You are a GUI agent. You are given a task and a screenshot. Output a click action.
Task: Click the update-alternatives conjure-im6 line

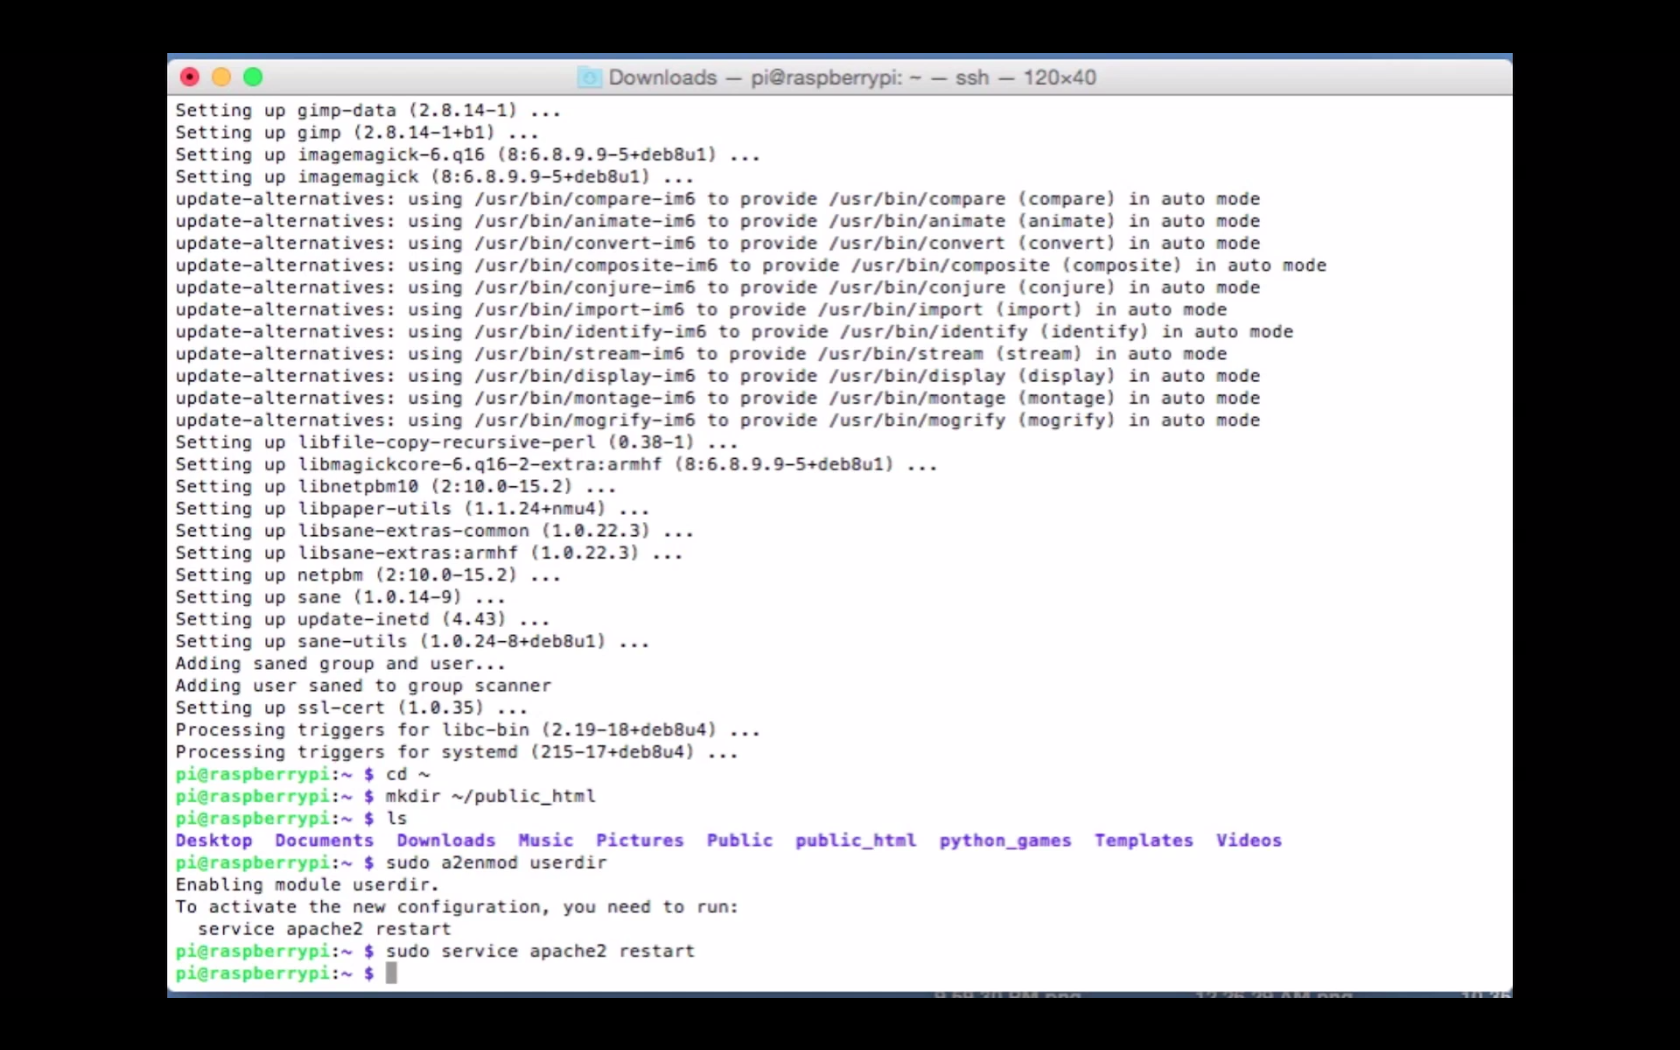718,287
